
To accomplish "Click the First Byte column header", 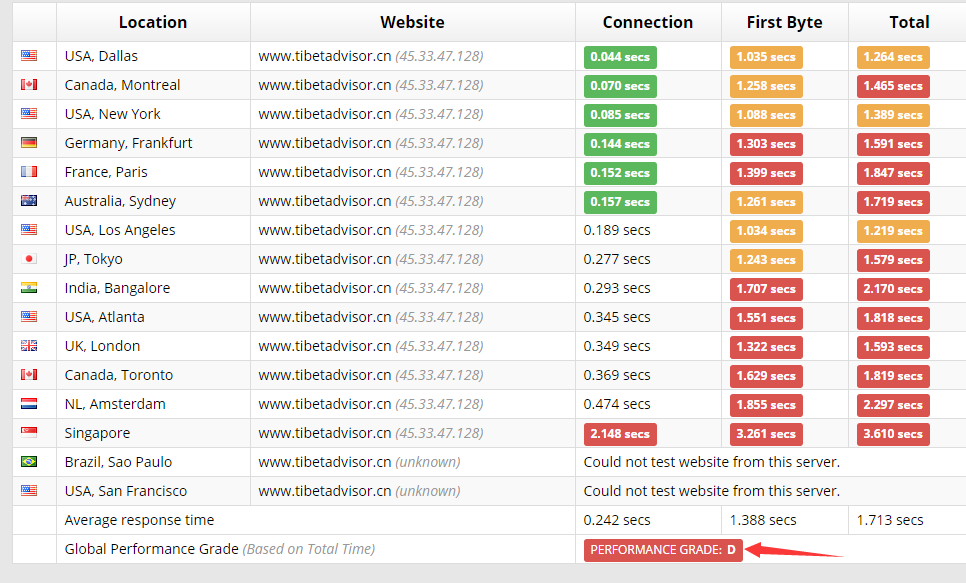I will 785,22.
